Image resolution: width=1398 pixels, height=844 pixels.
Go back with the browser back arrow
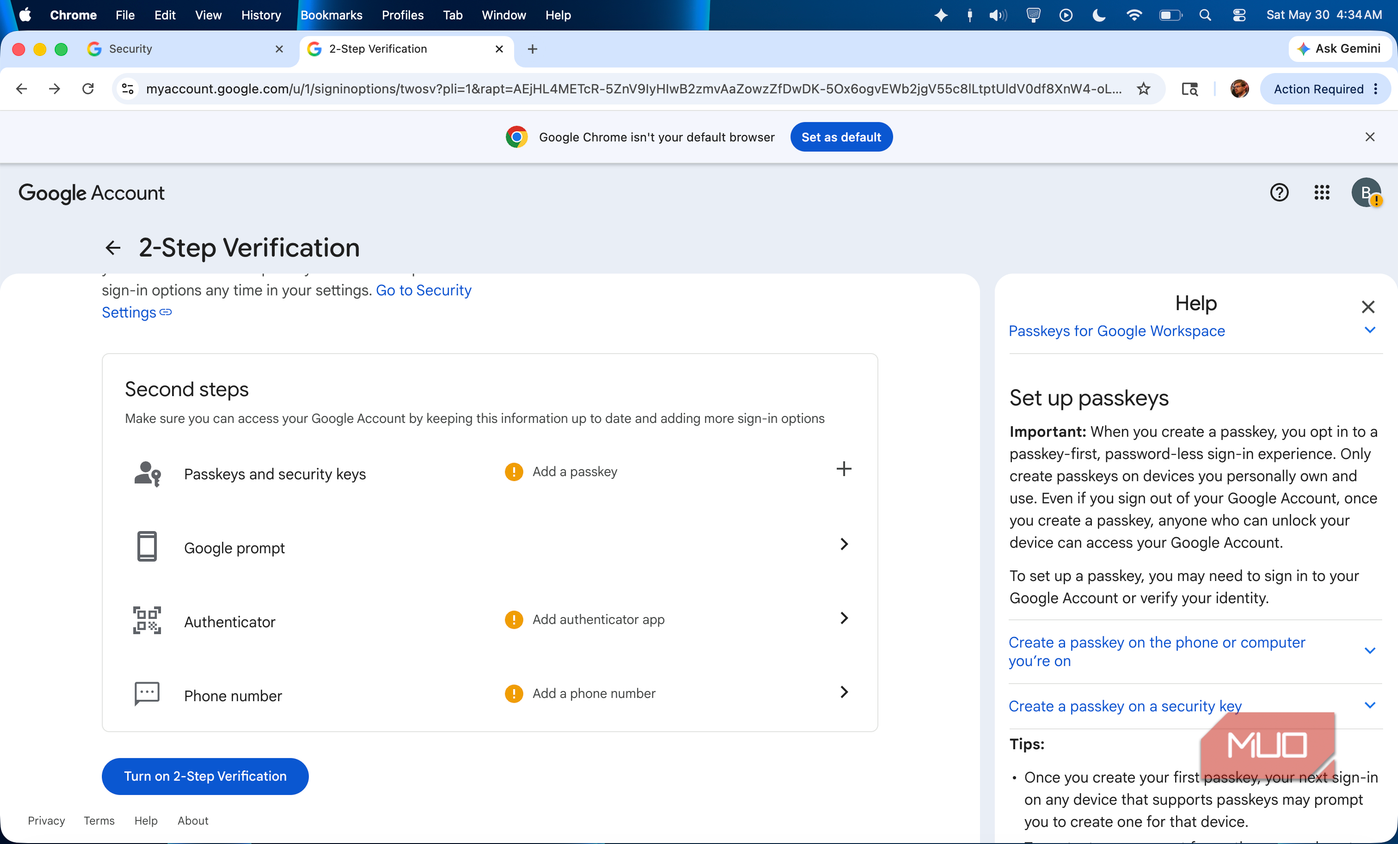[x=22, y=89]
